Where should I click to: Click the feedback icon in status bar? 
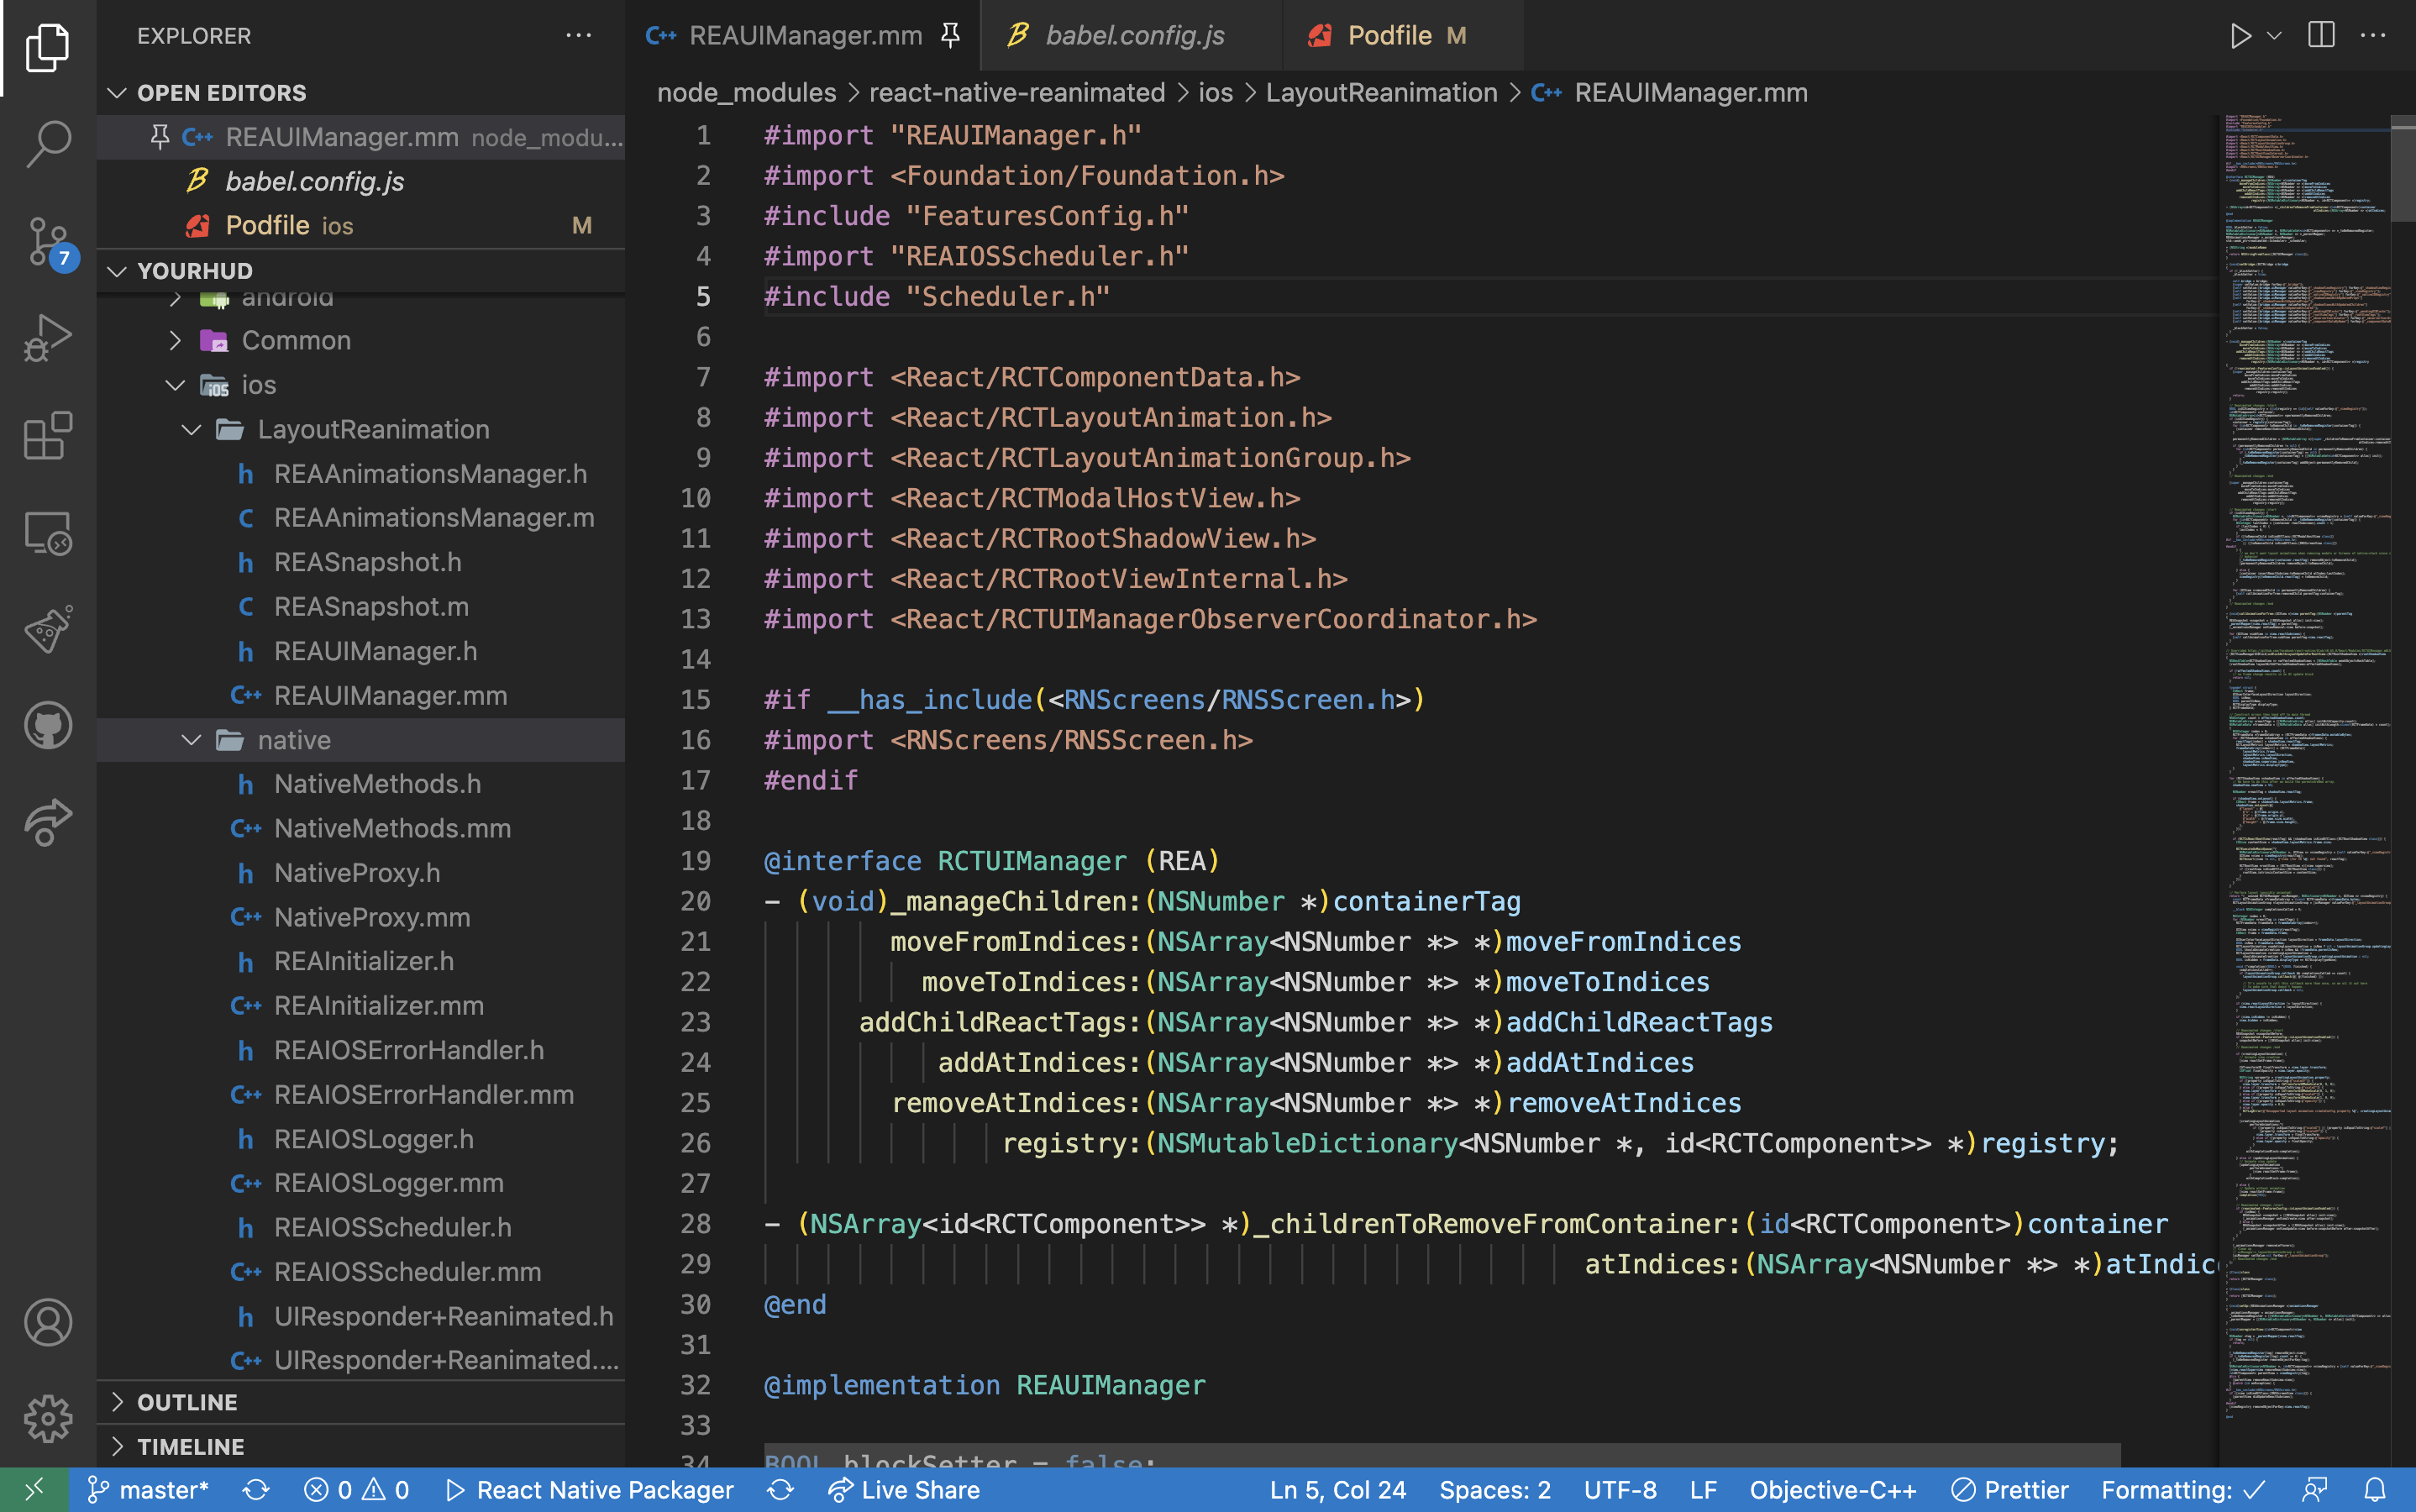(x=2314, y=1490)
